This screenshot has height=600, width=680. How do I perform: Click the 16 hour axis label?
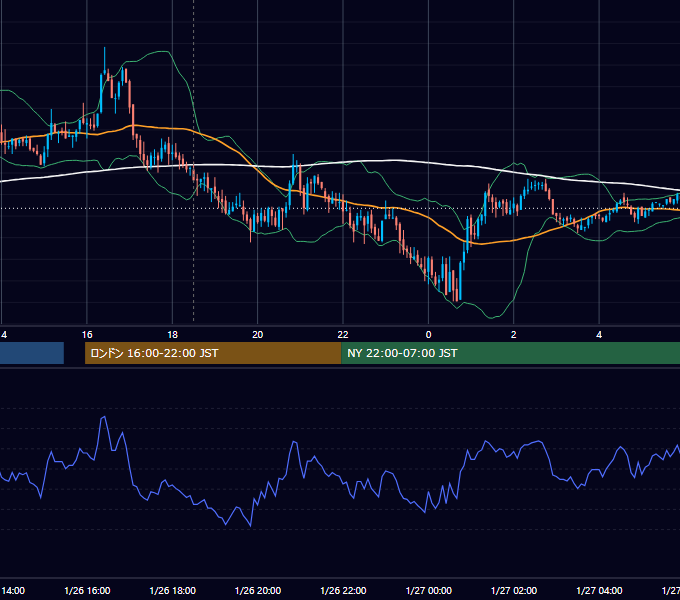(x=87, y=335)
